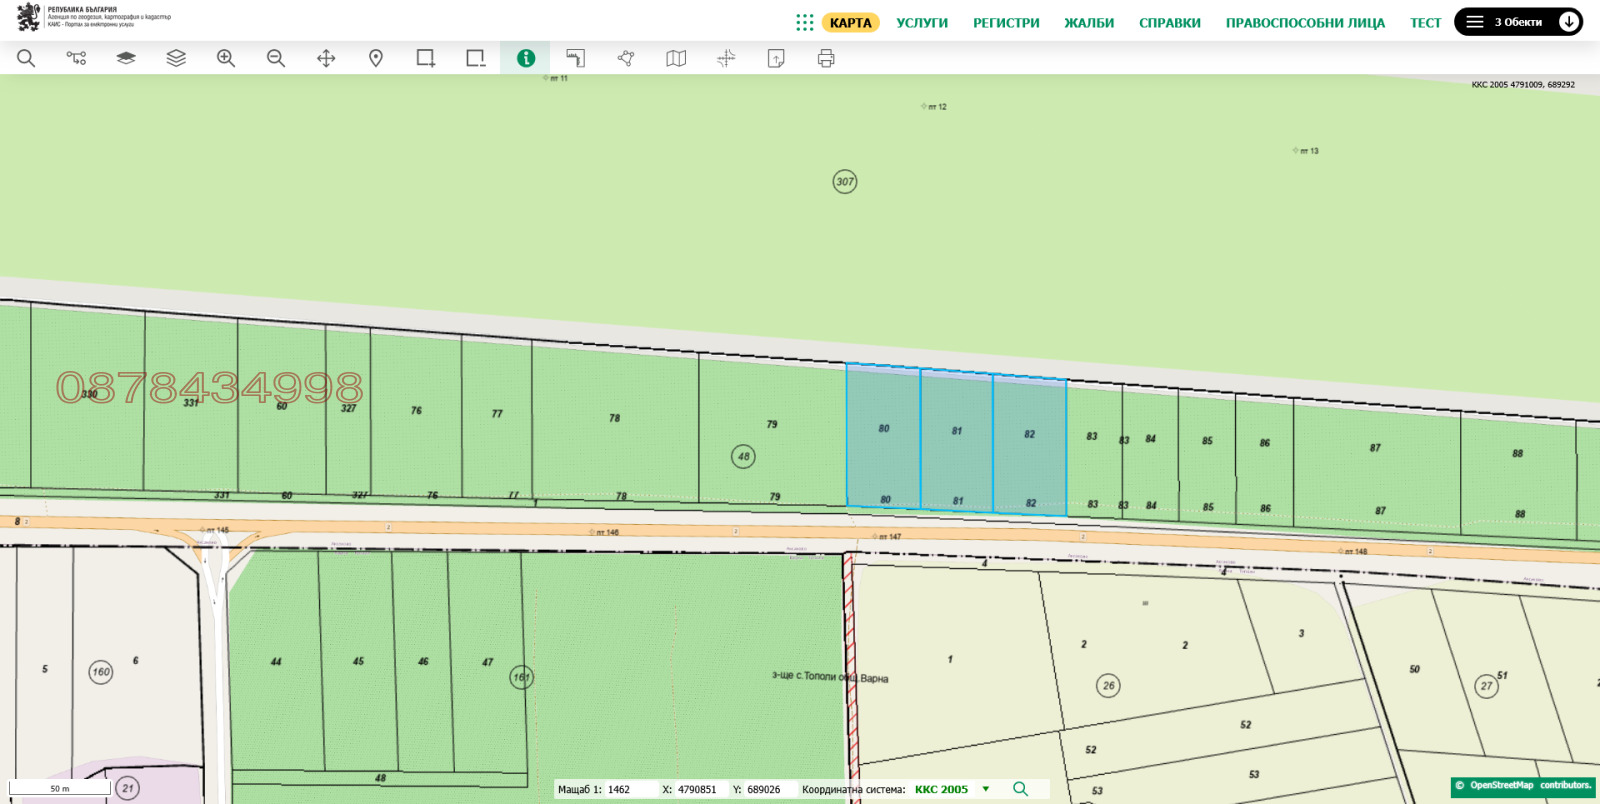This screenshot has width=1600, height=804.
Task: Switch to the РЕГИСТРИ menu item
Action: tap(1006, 23)
